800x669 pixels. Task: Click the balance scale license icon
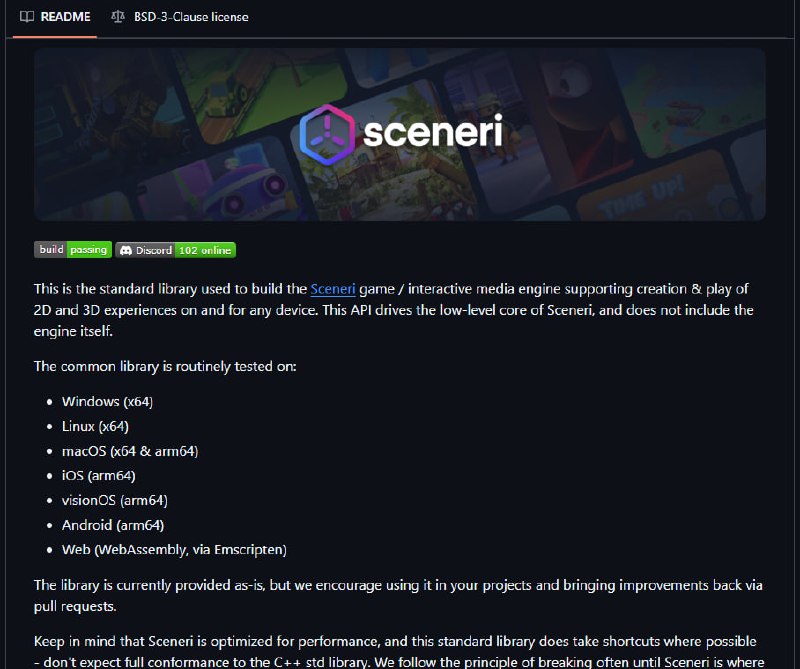click(x=118, y=17)
